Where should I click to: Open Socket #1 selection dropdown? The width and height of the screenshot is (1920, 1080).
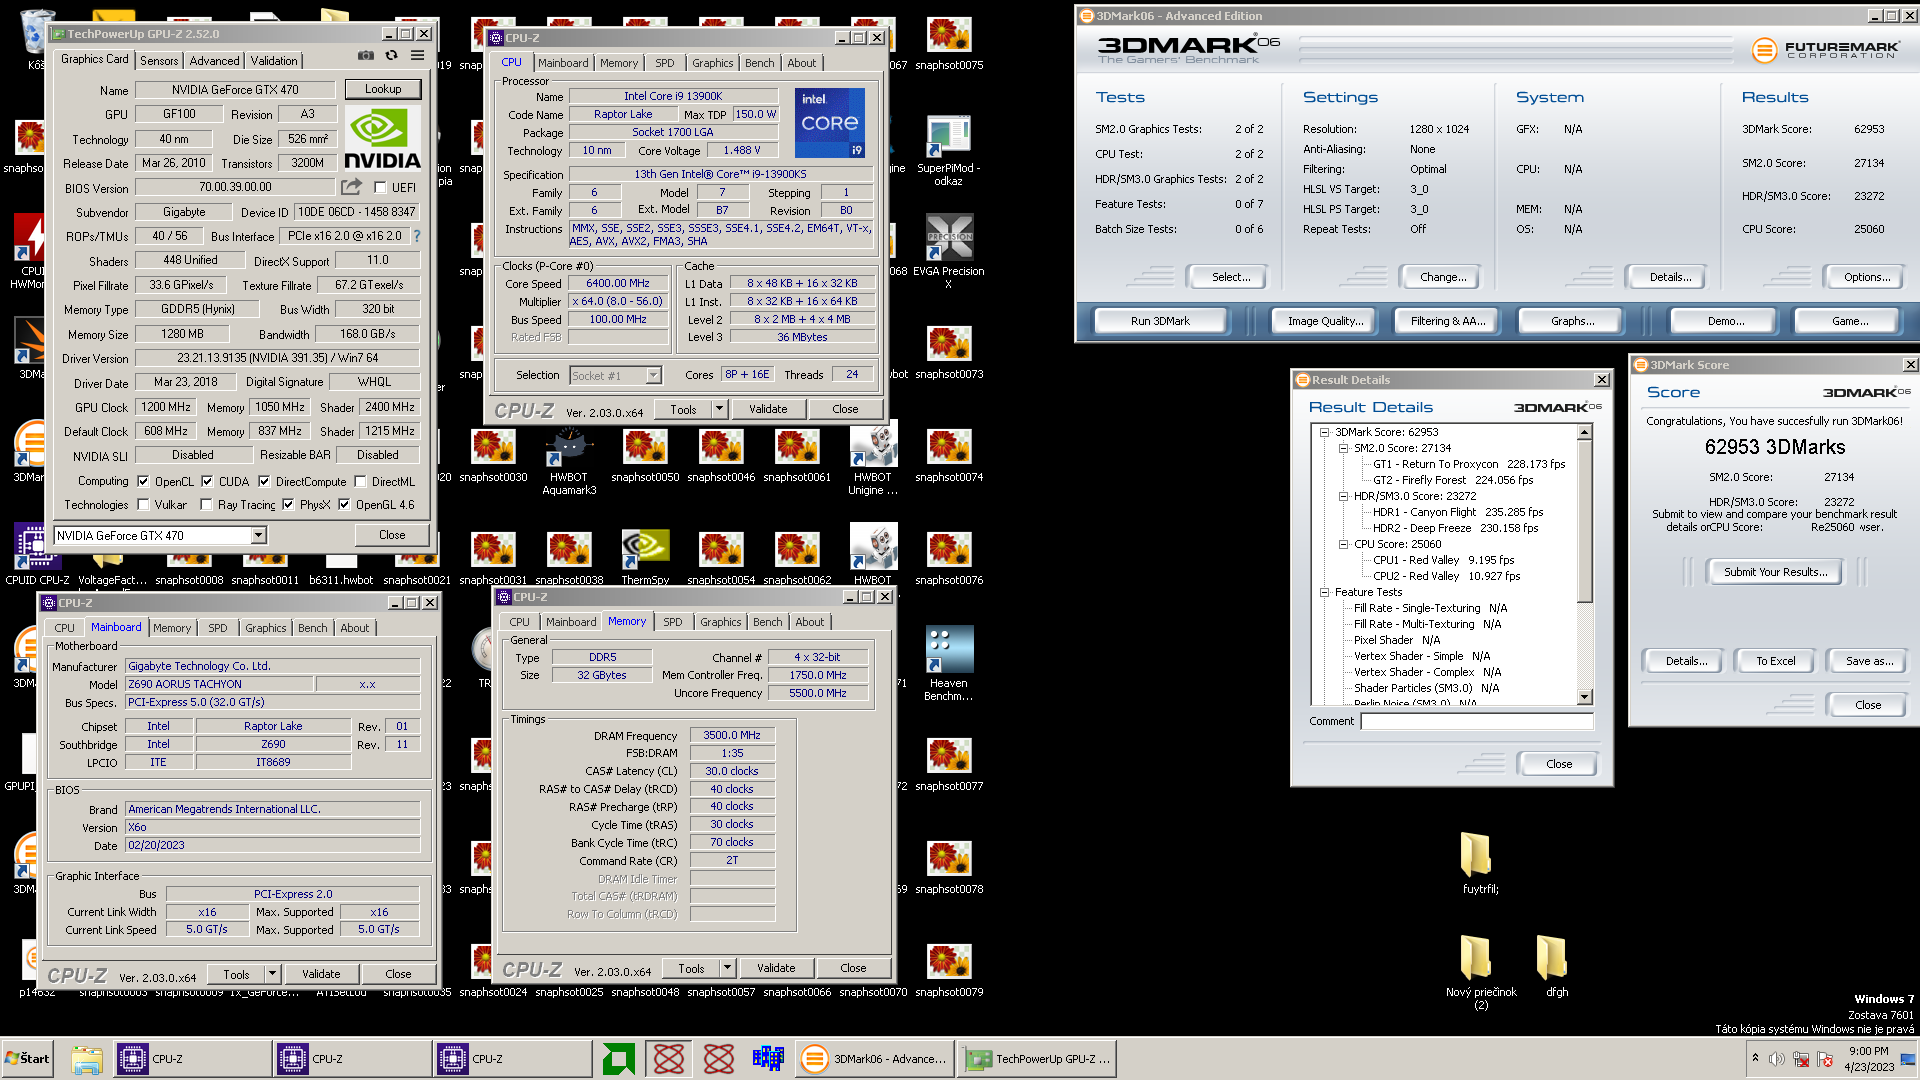click(653, 376)
